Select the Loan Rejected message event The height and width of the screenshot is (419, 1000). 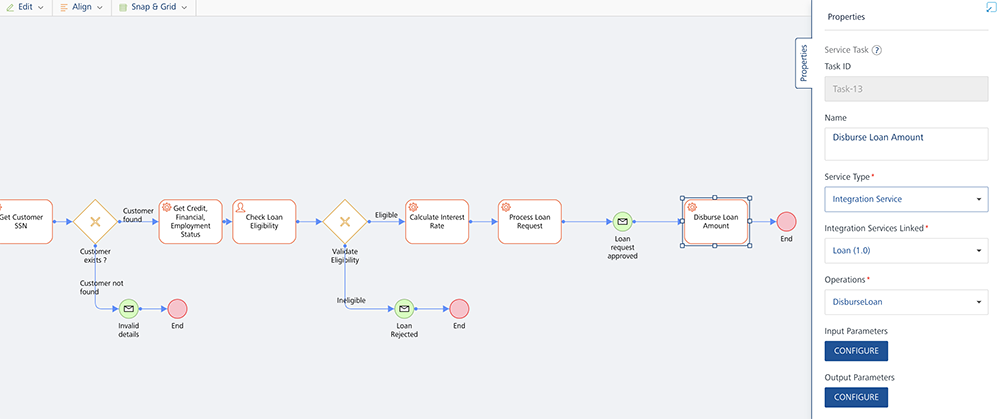[x=403, y=309]
